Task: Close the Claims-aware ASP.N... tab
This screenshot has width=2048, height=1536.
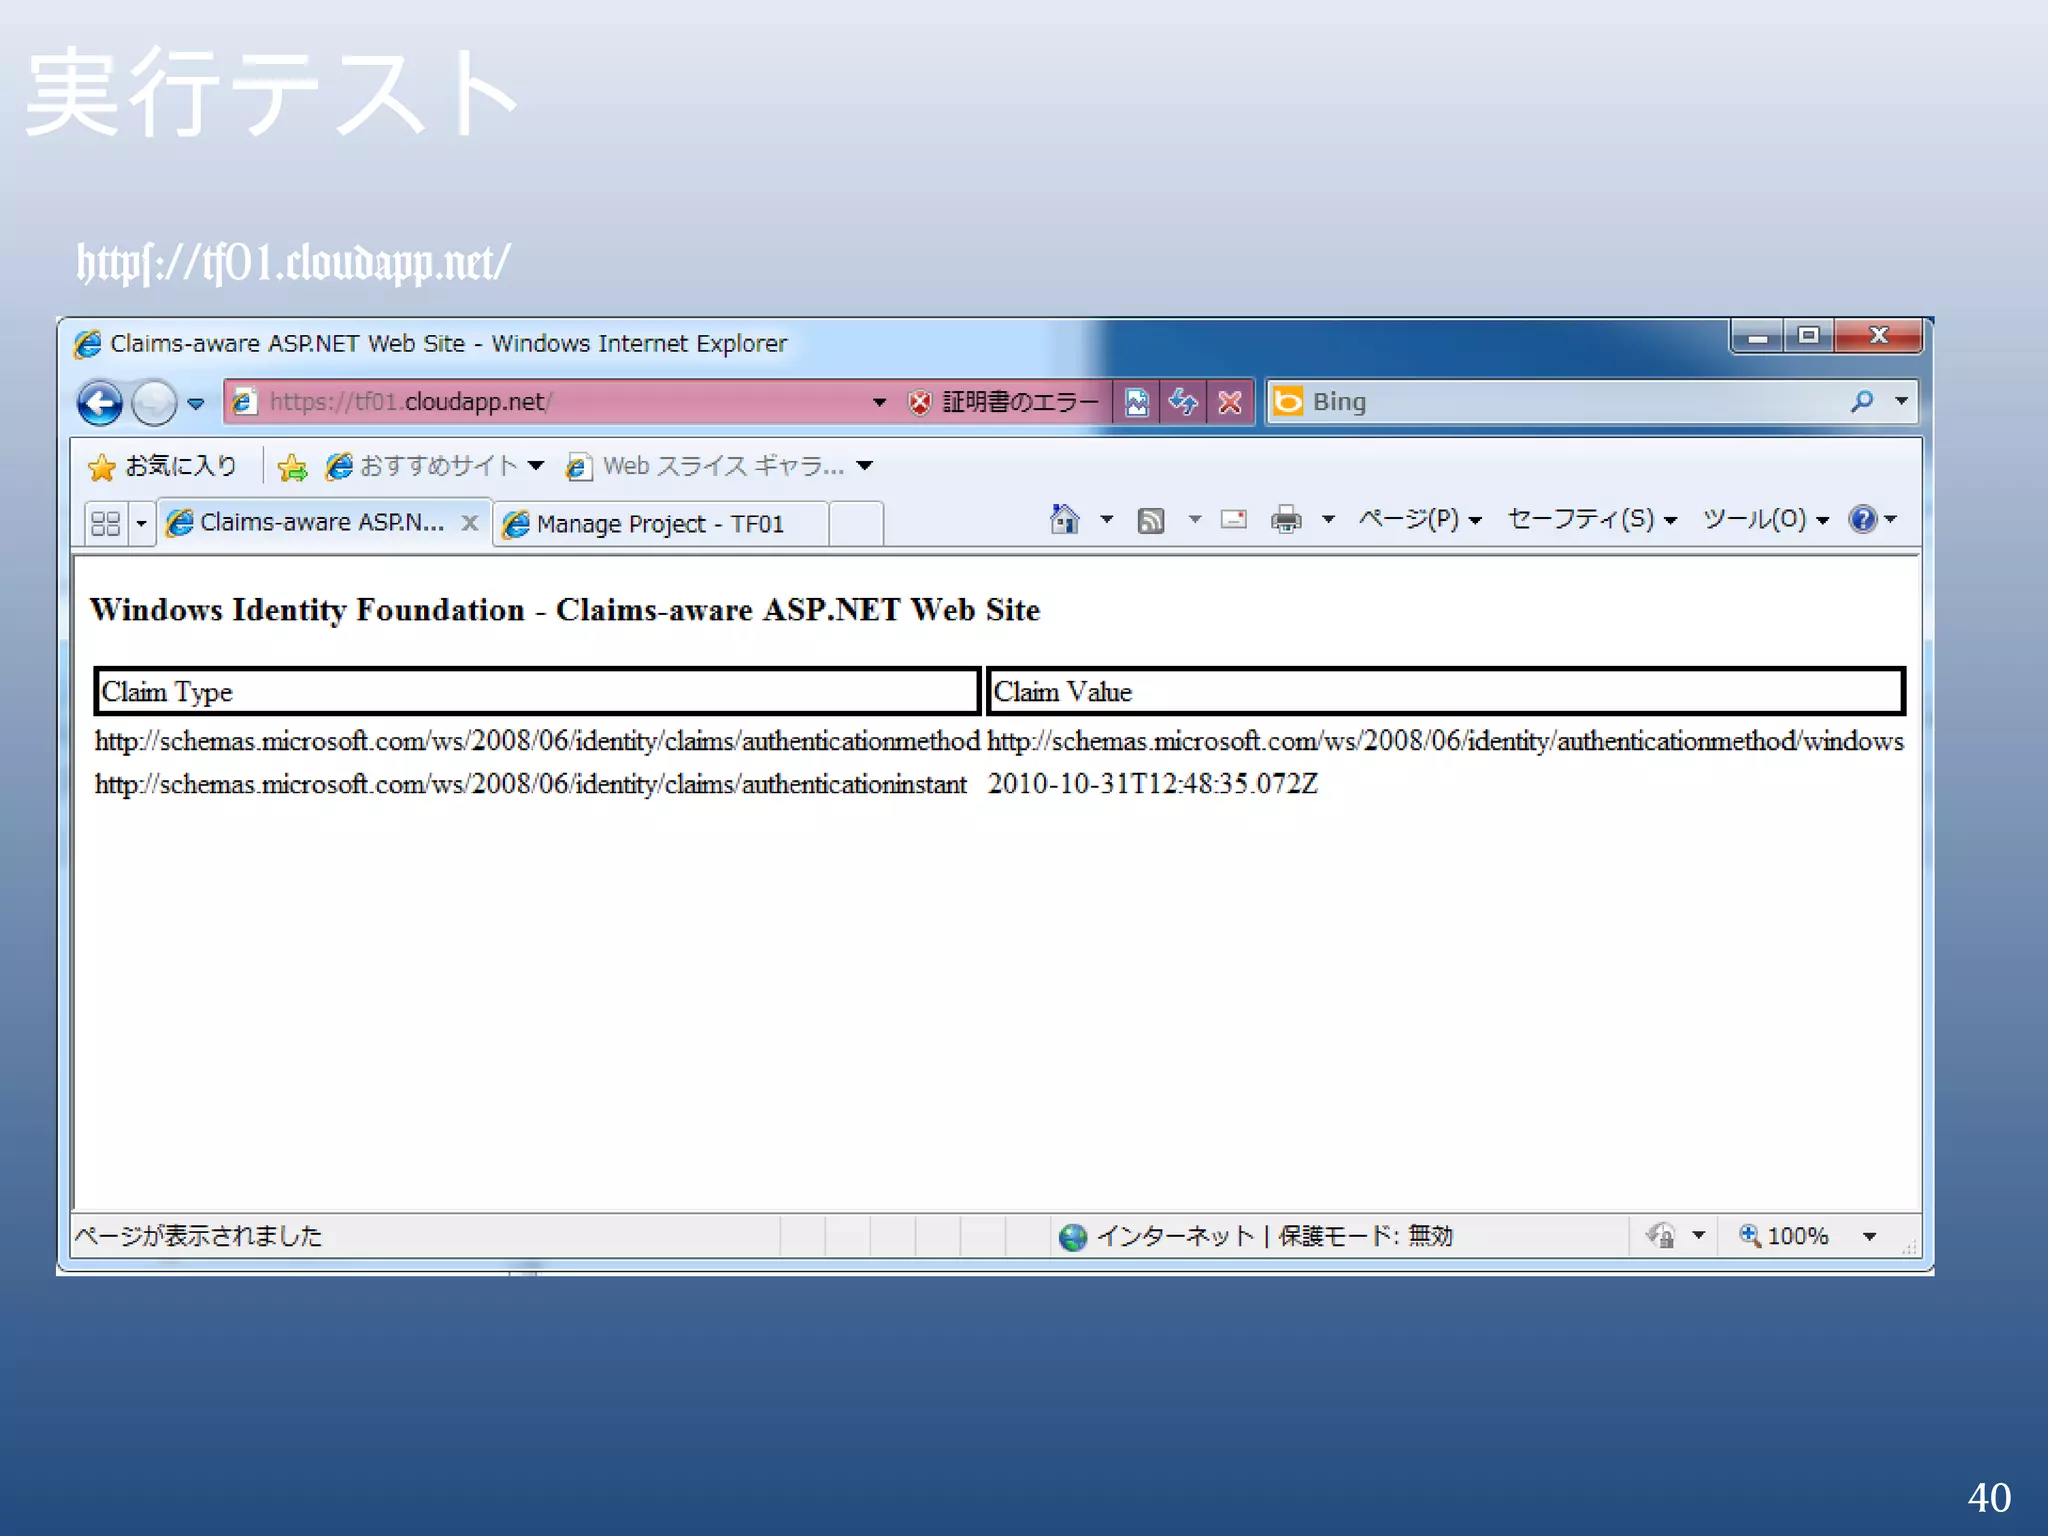Action: click(470, 522)
